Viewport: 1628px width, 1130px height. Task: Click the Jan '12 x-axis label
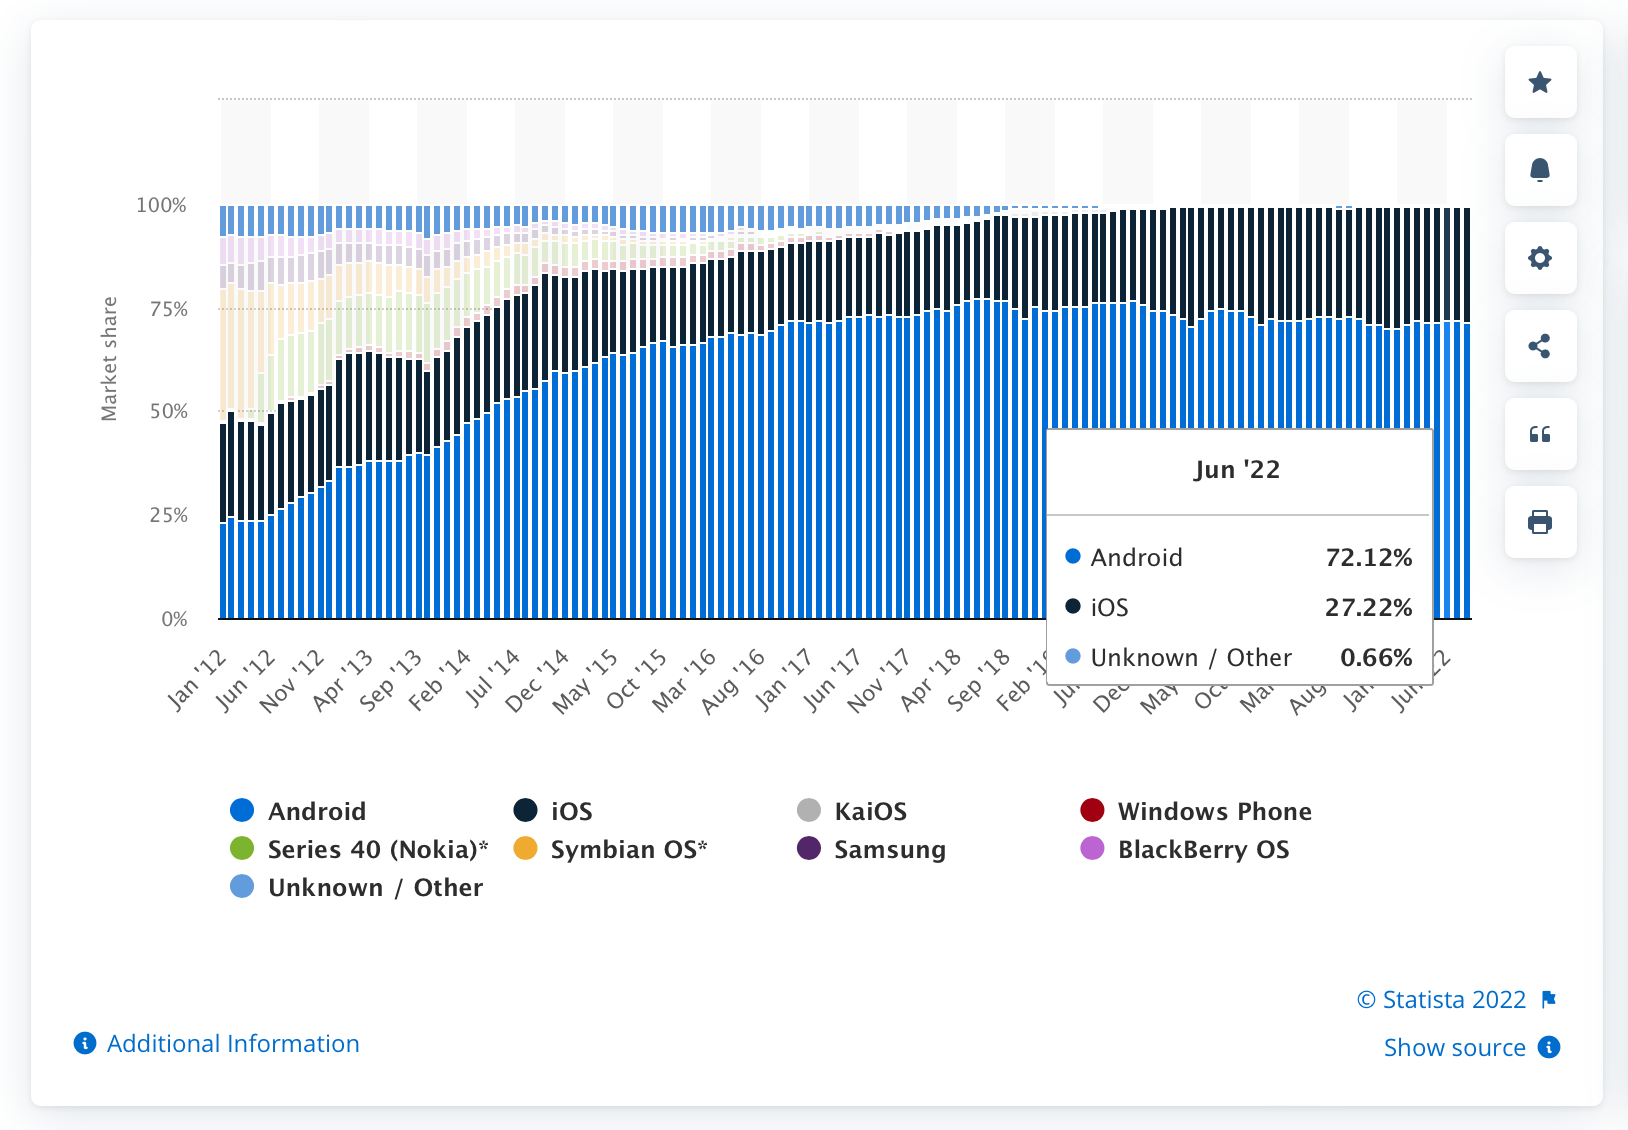197,680
